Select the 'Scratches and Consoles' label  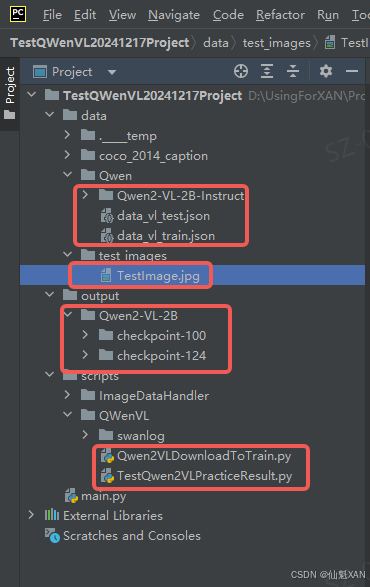coord(132,536)
